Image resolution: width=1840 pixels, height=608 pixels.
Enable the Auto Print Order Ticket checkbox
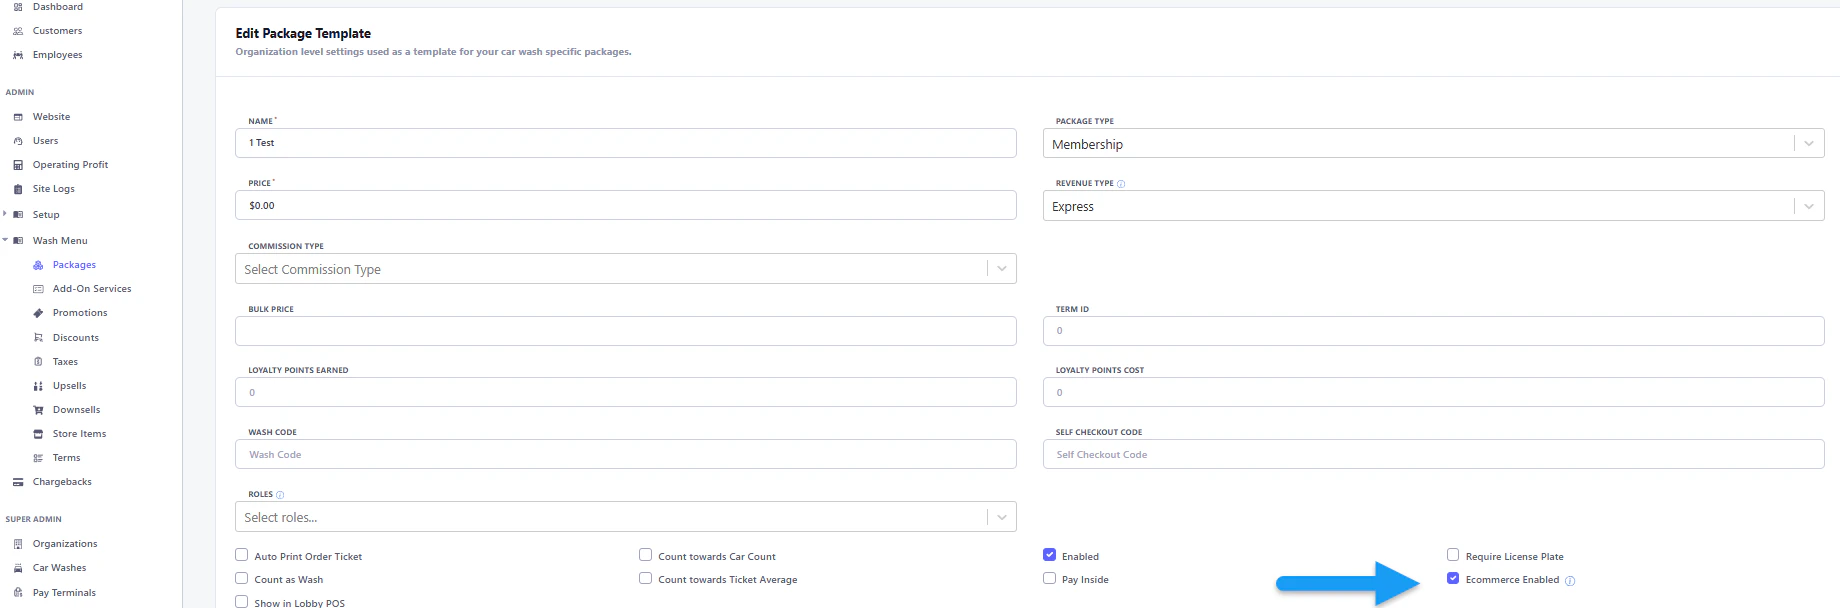[x=241, y=554]
